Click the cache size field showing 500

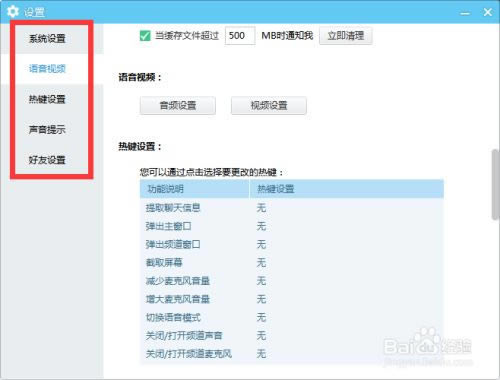click(240, 36)
